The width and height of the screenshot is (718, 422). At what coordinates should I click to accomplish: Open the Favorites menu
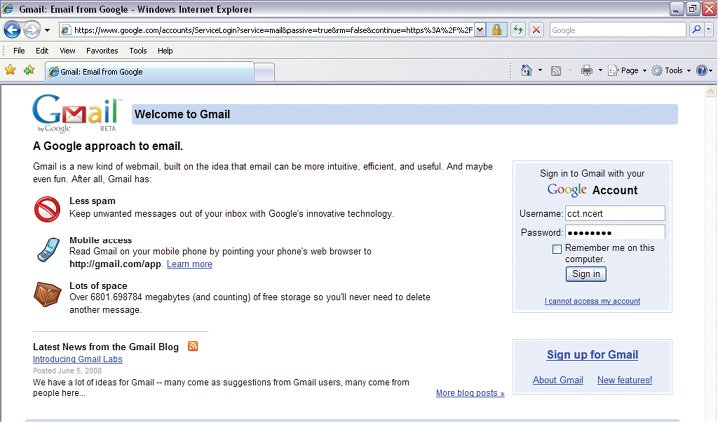(102, 51)
